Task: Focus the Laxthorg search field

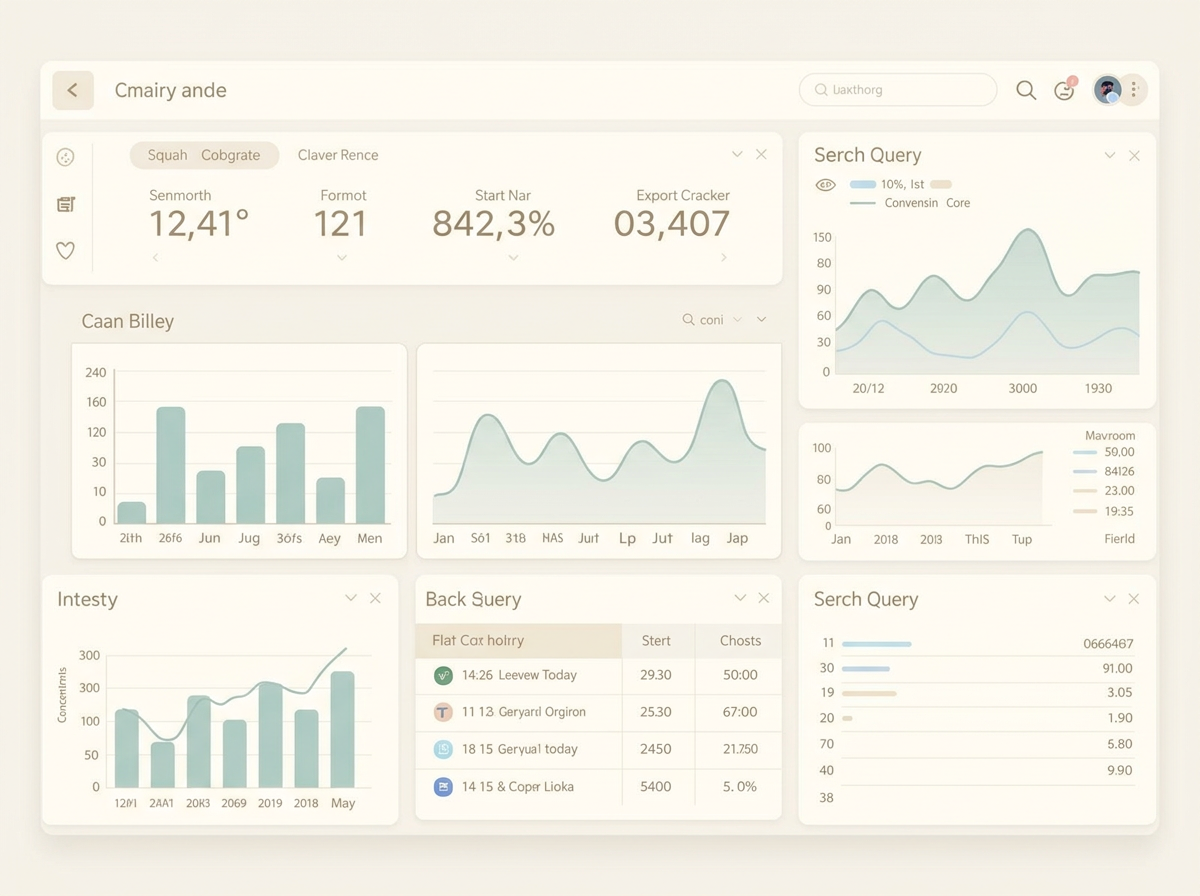Action: (x=898, y=90)
